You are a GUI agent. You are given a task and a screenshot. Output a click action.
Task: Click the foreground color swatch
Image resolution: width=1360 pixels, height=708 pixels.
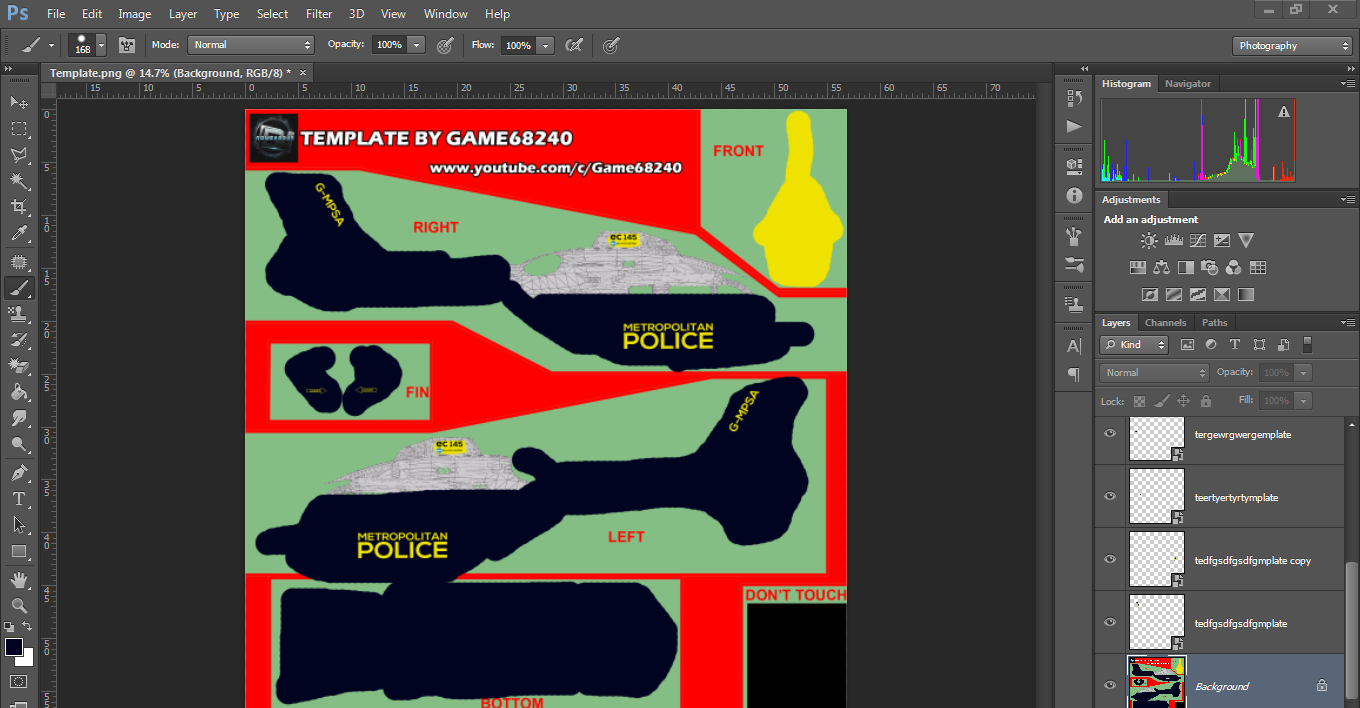[14, 647]
